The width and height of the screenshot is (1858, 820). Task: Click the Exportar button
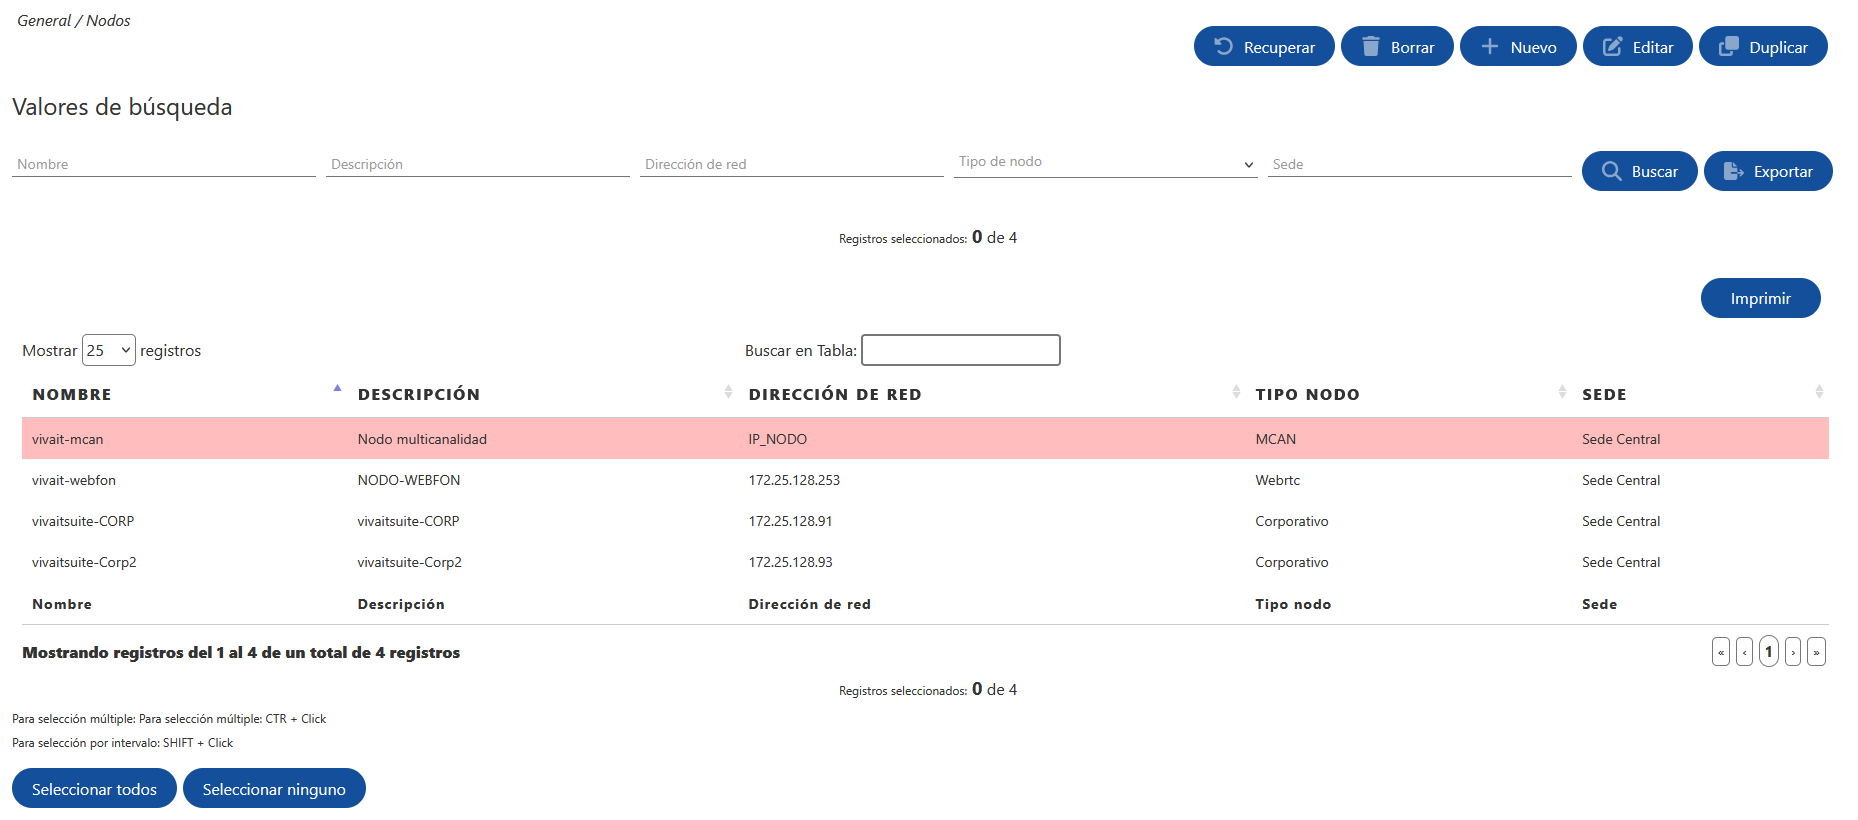click(x=1768, y=171)
